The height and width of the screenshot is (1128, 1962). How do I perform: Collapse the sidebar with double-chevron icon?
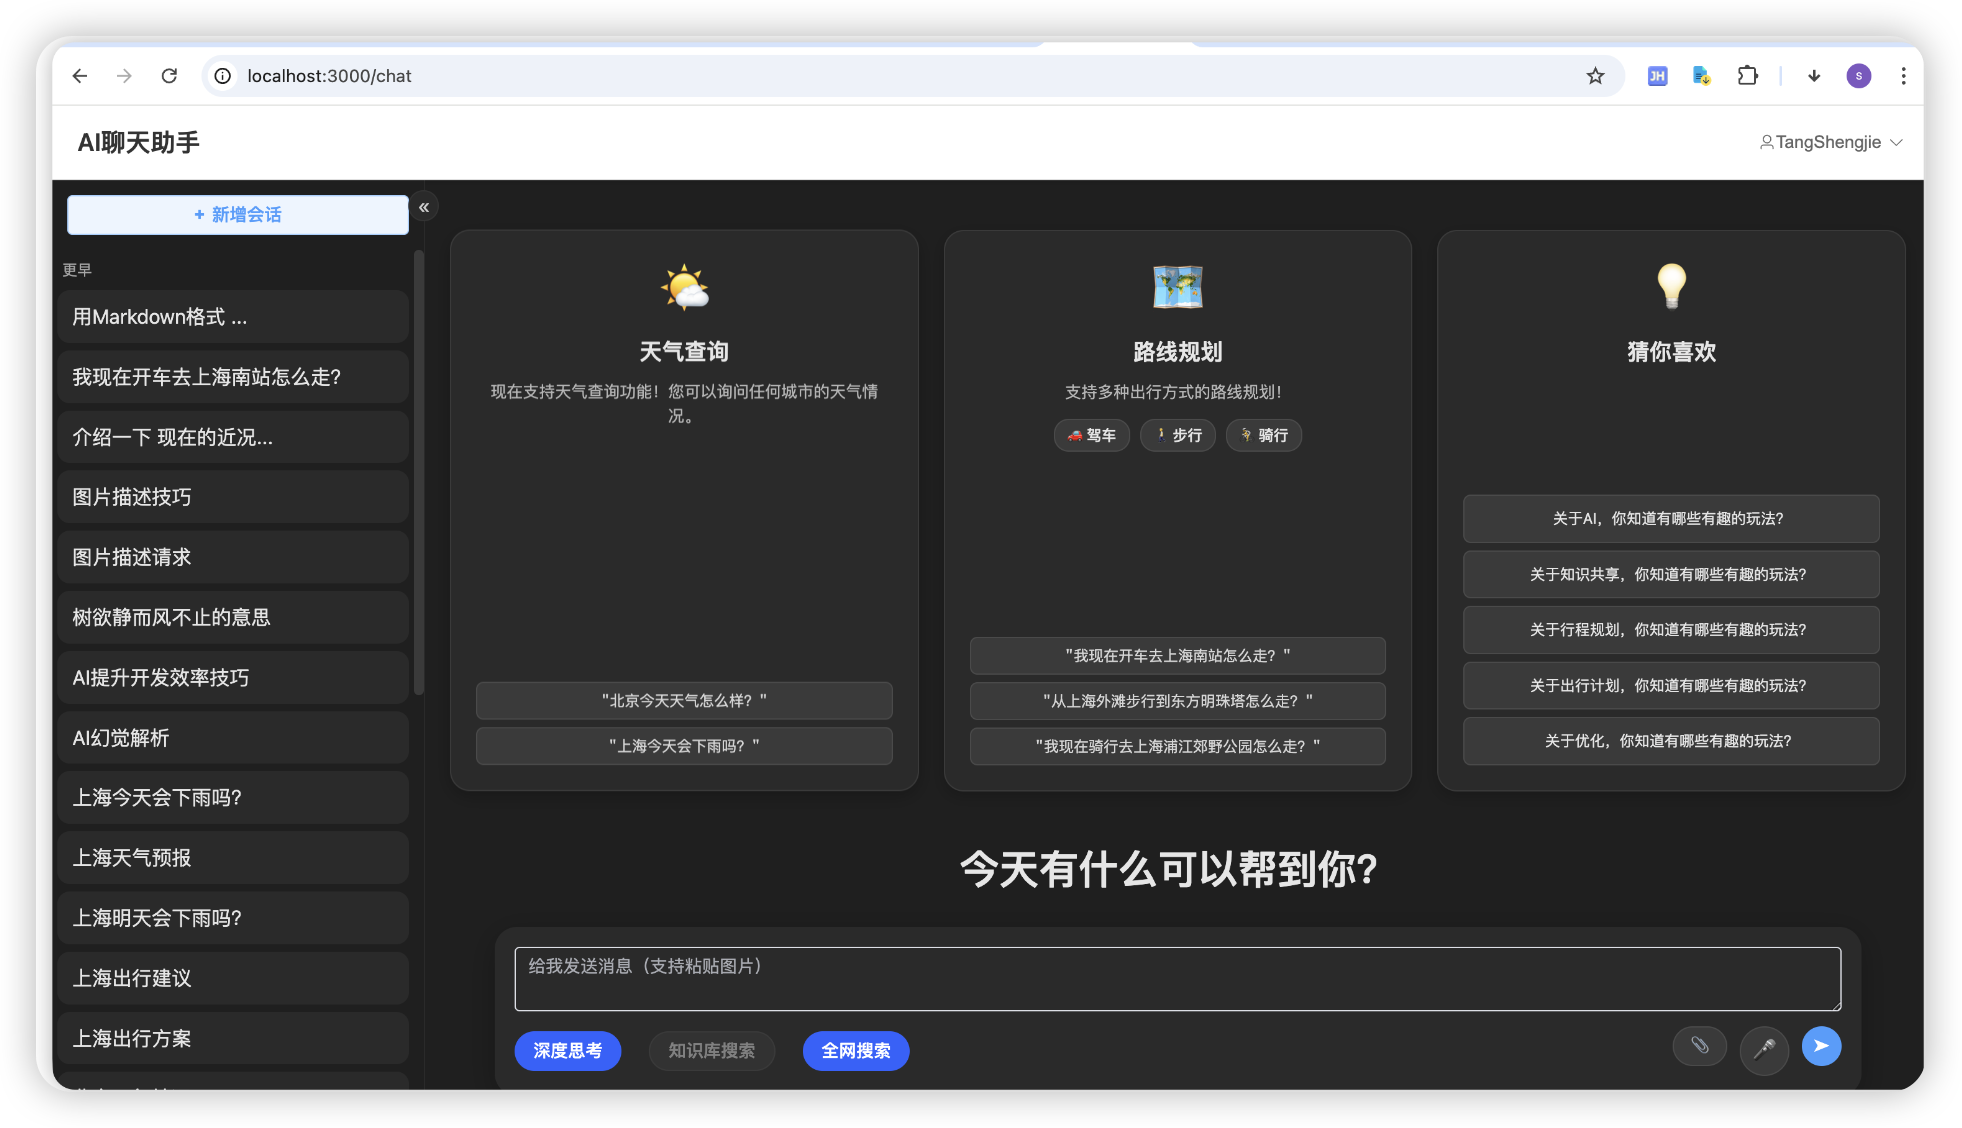(x=424, y=207)
